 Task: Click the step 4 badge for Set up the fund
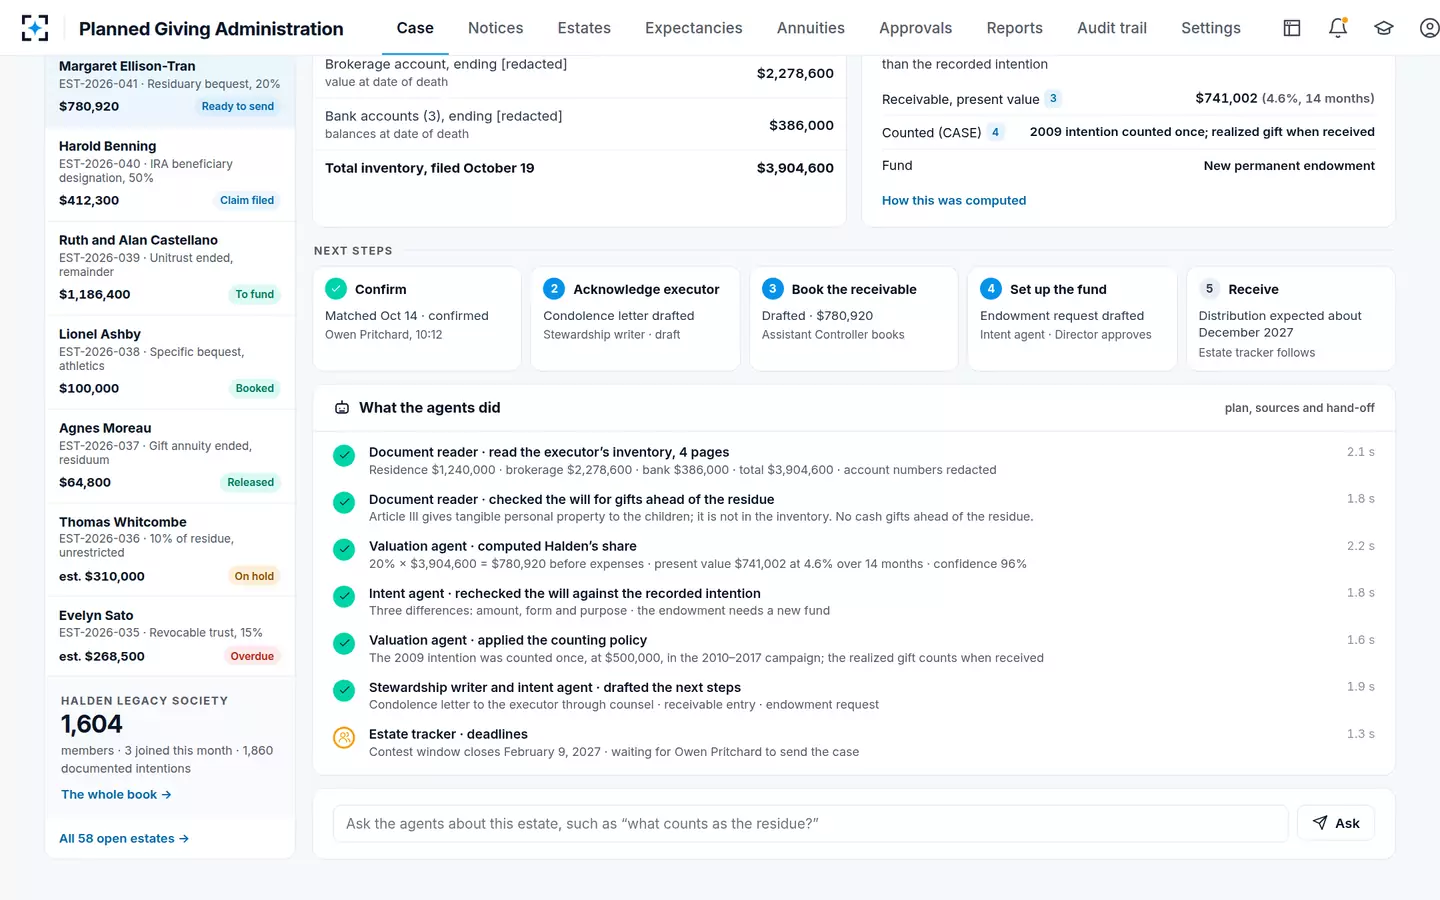point(991,289)
